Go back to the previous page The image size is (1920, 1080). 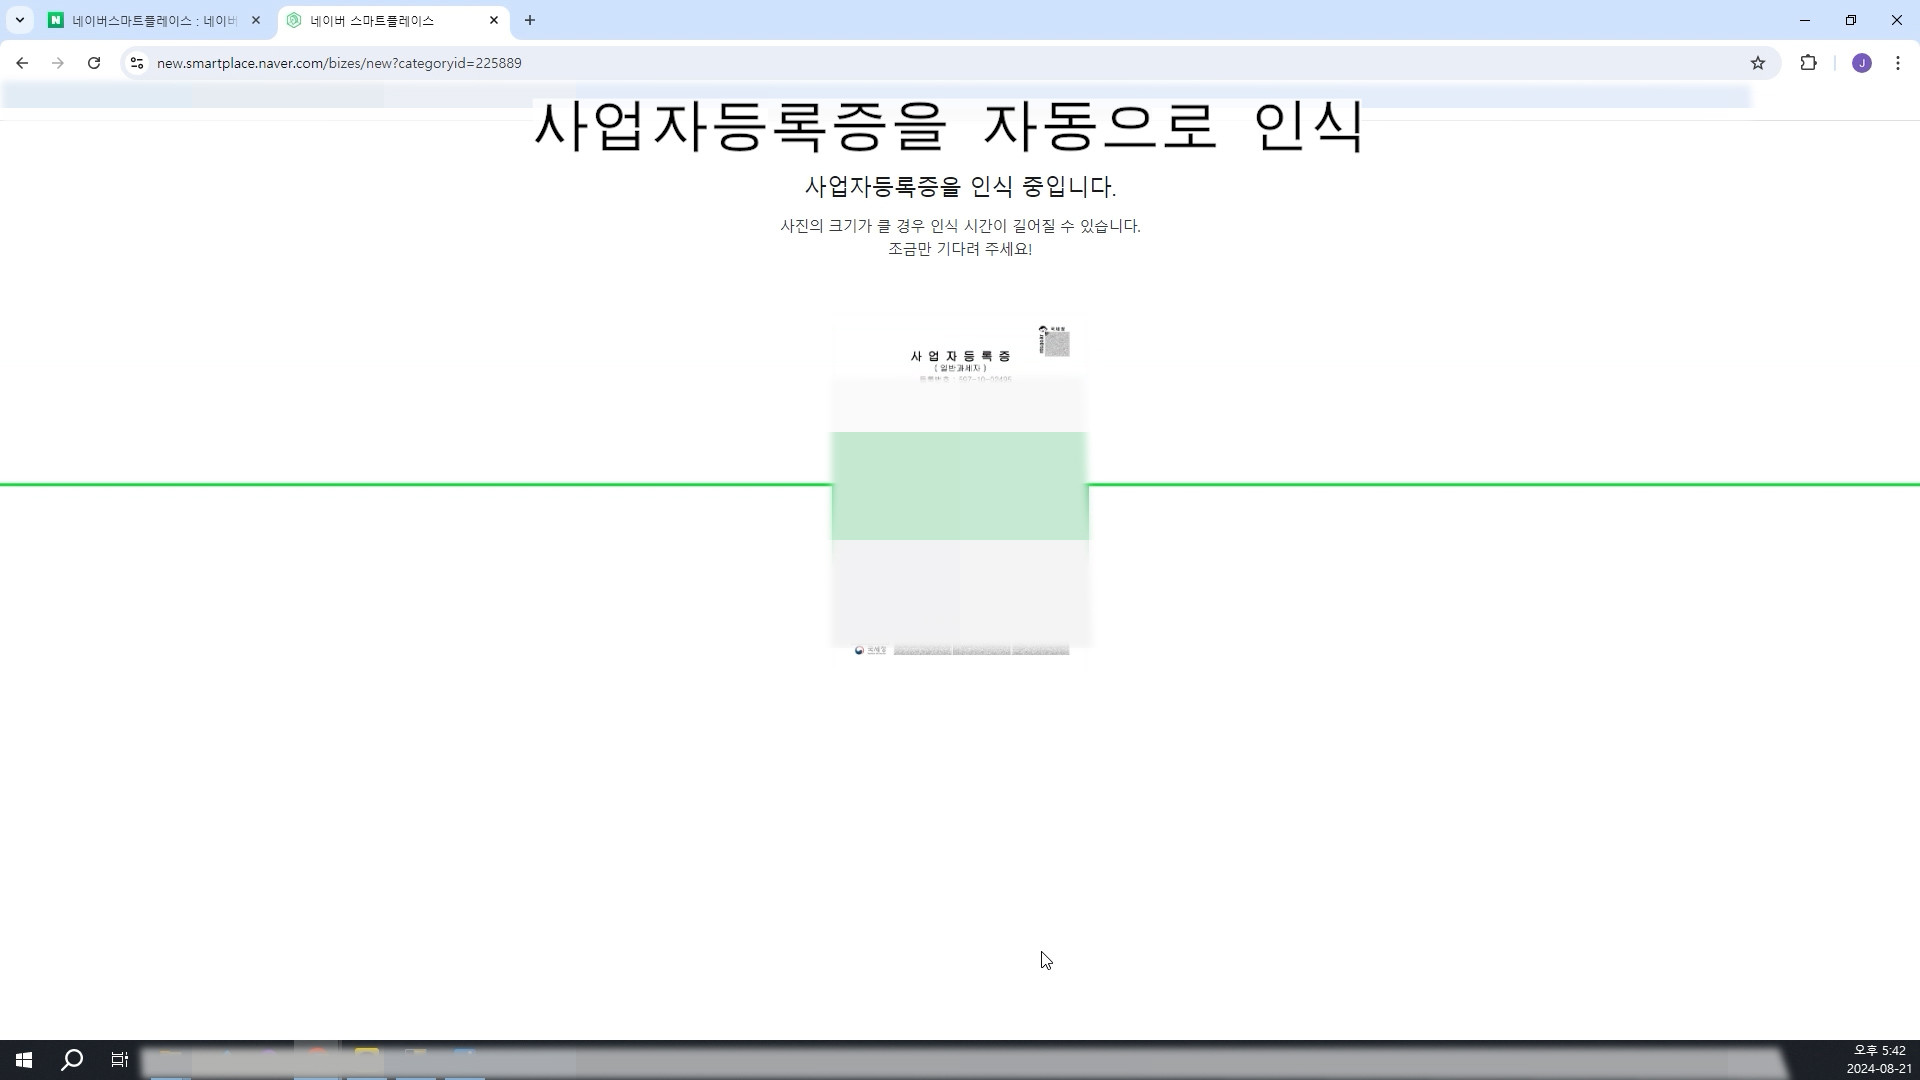click(22, 63)
